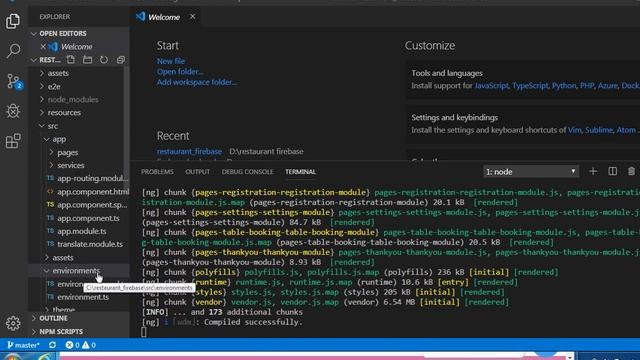Refresh the explorer file tree
The width and height of the screenshot is (640, 360).
(104, 60)
